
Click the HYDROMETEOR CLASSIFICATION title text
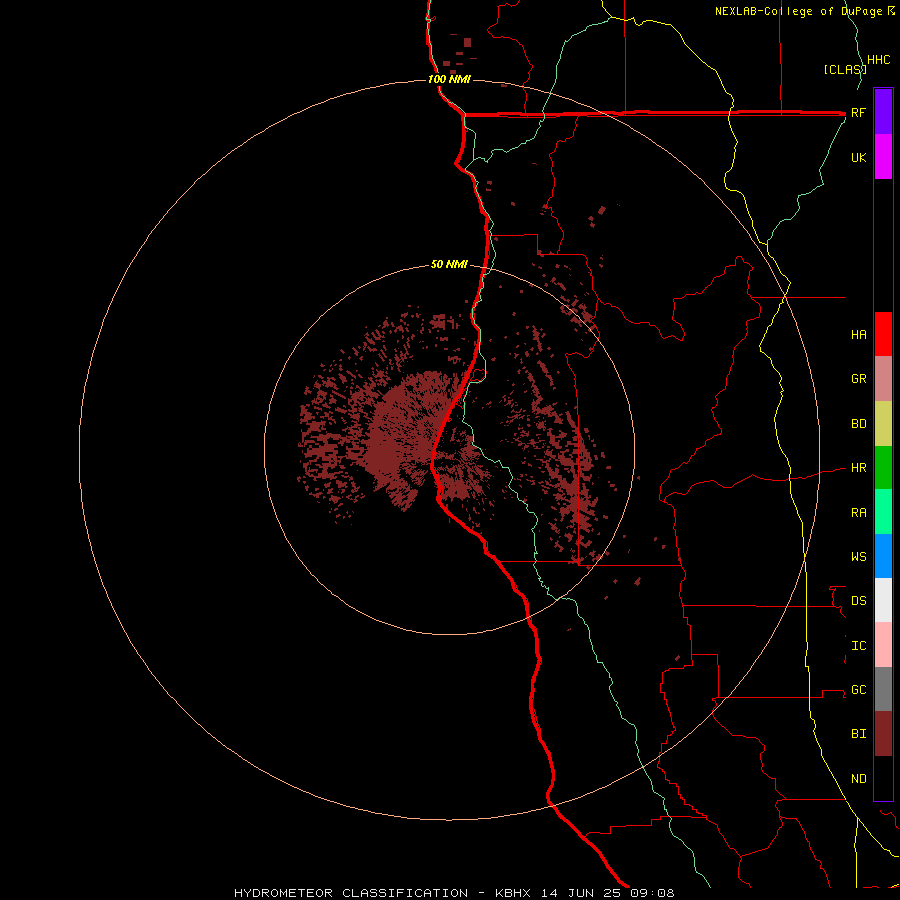(351, 893)
